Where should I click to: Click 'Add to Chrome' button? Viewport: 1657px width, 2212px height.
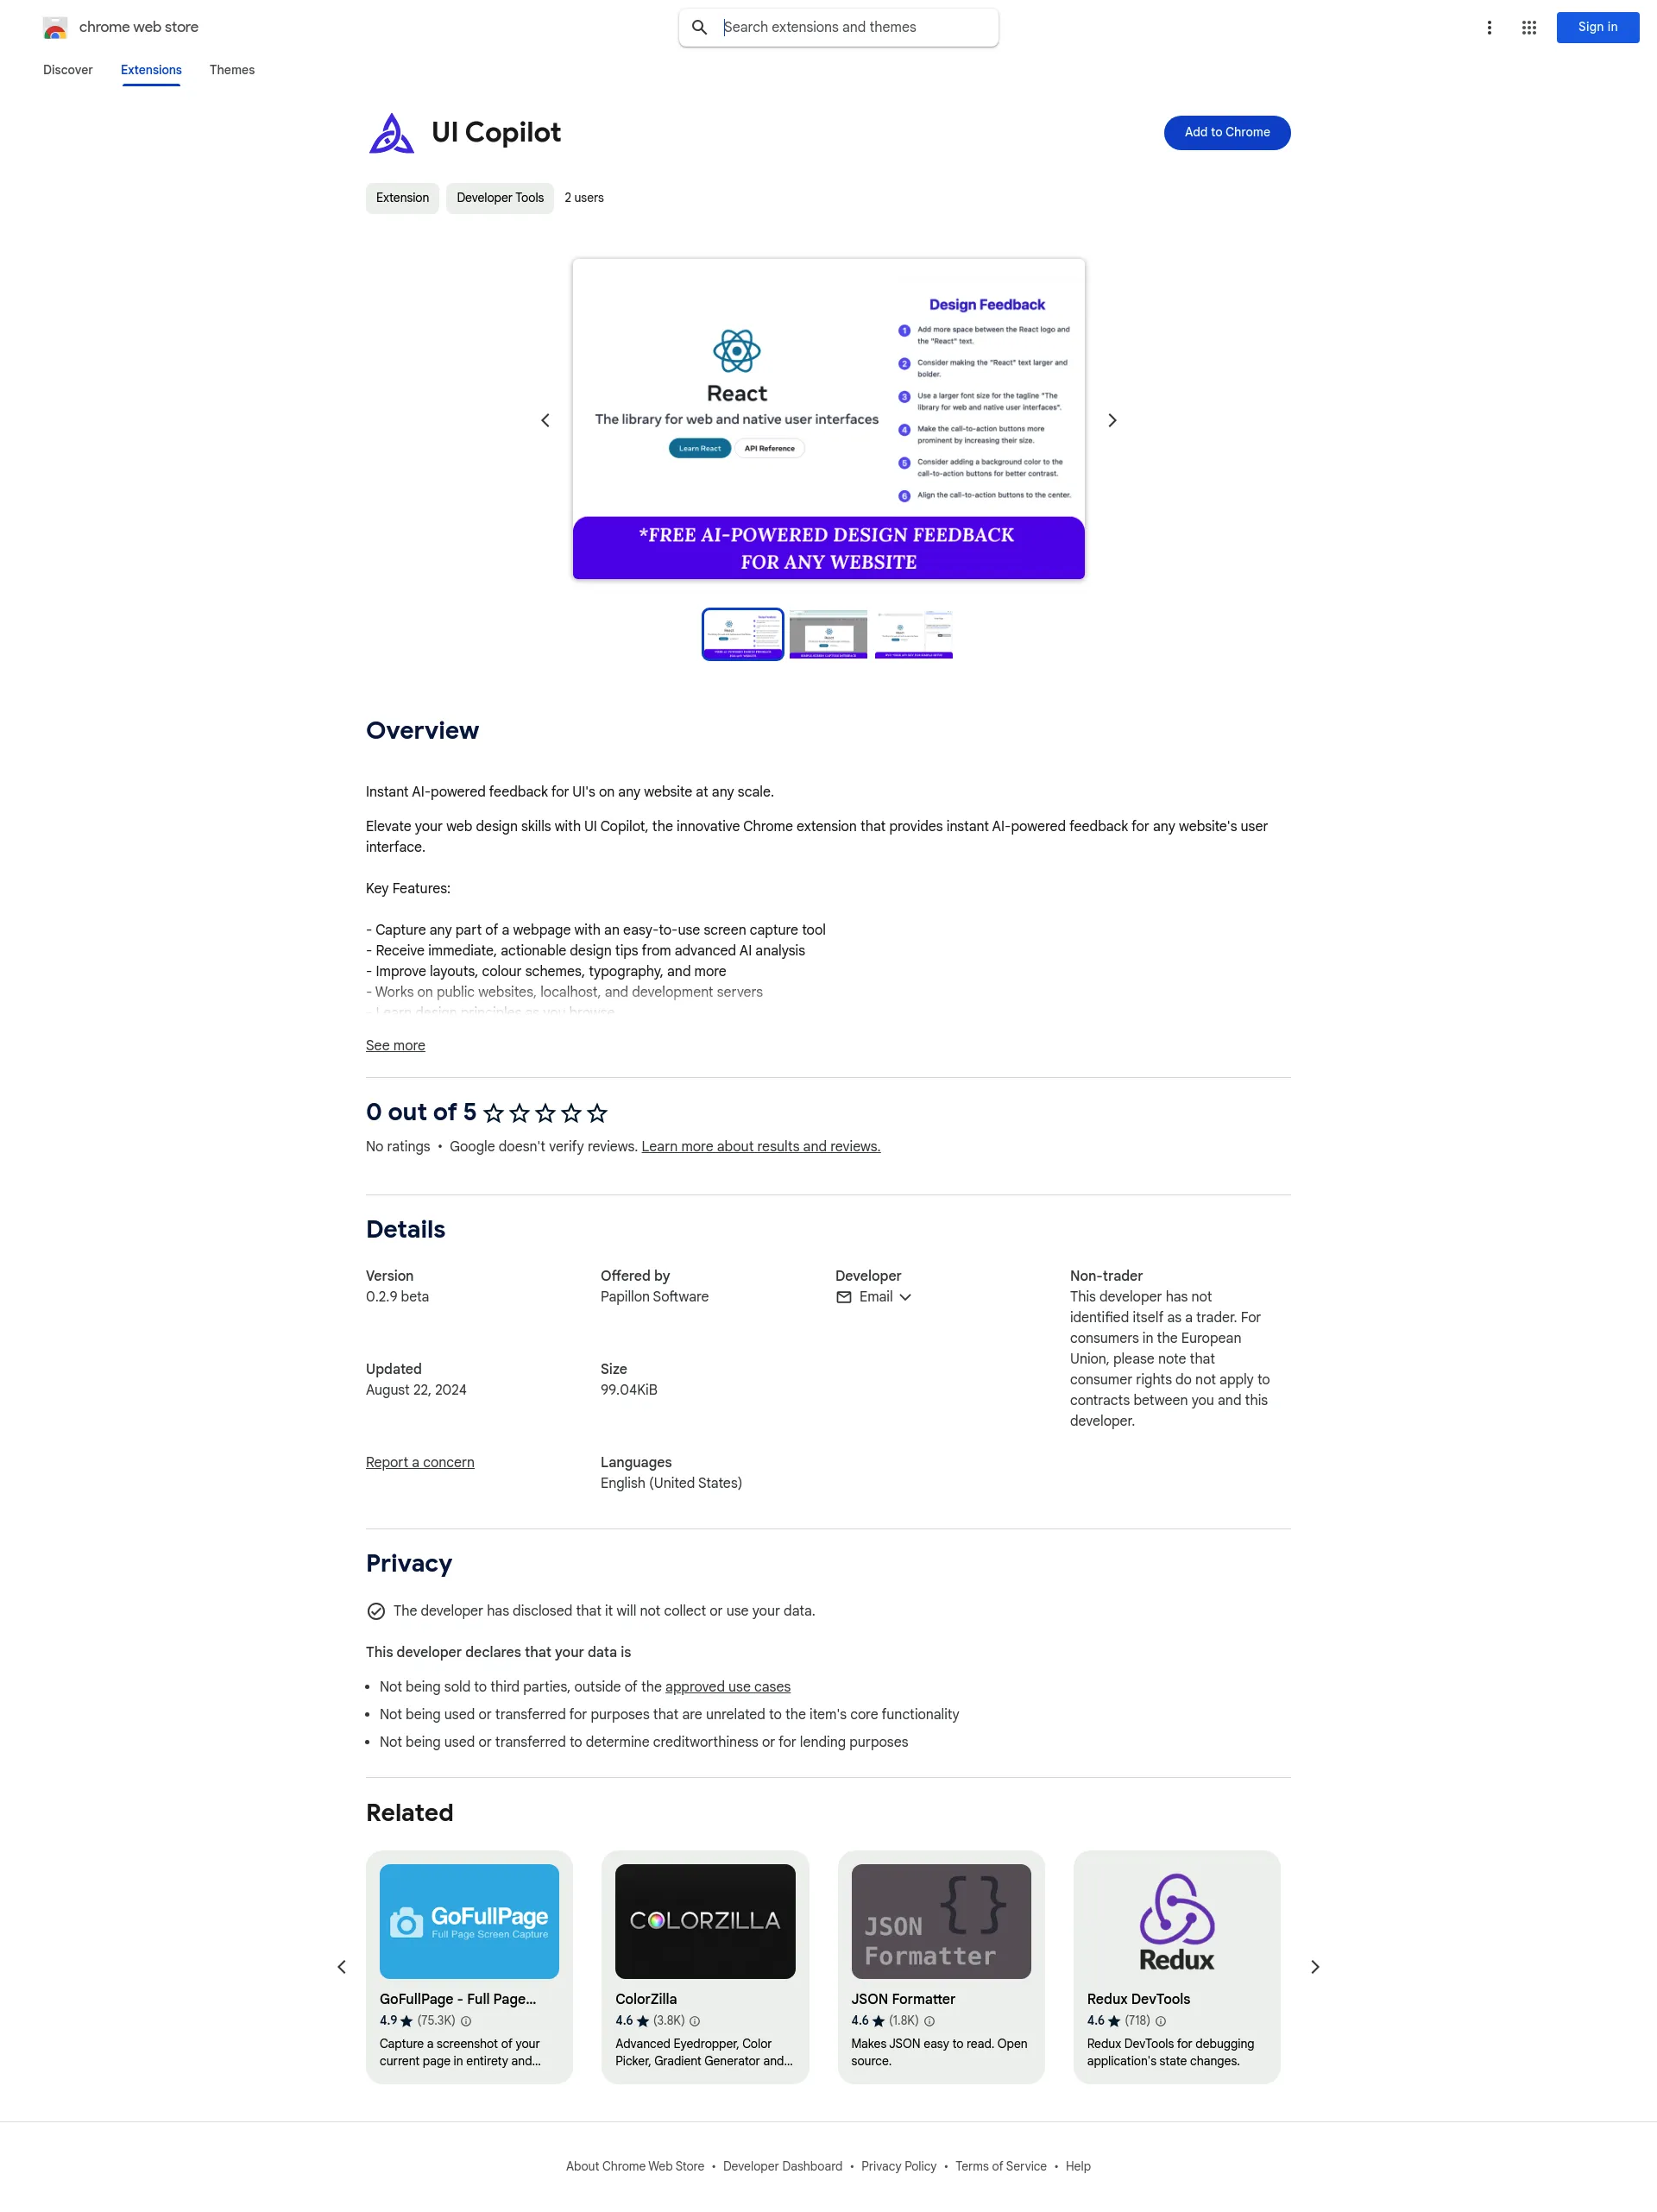point(1225,132)
